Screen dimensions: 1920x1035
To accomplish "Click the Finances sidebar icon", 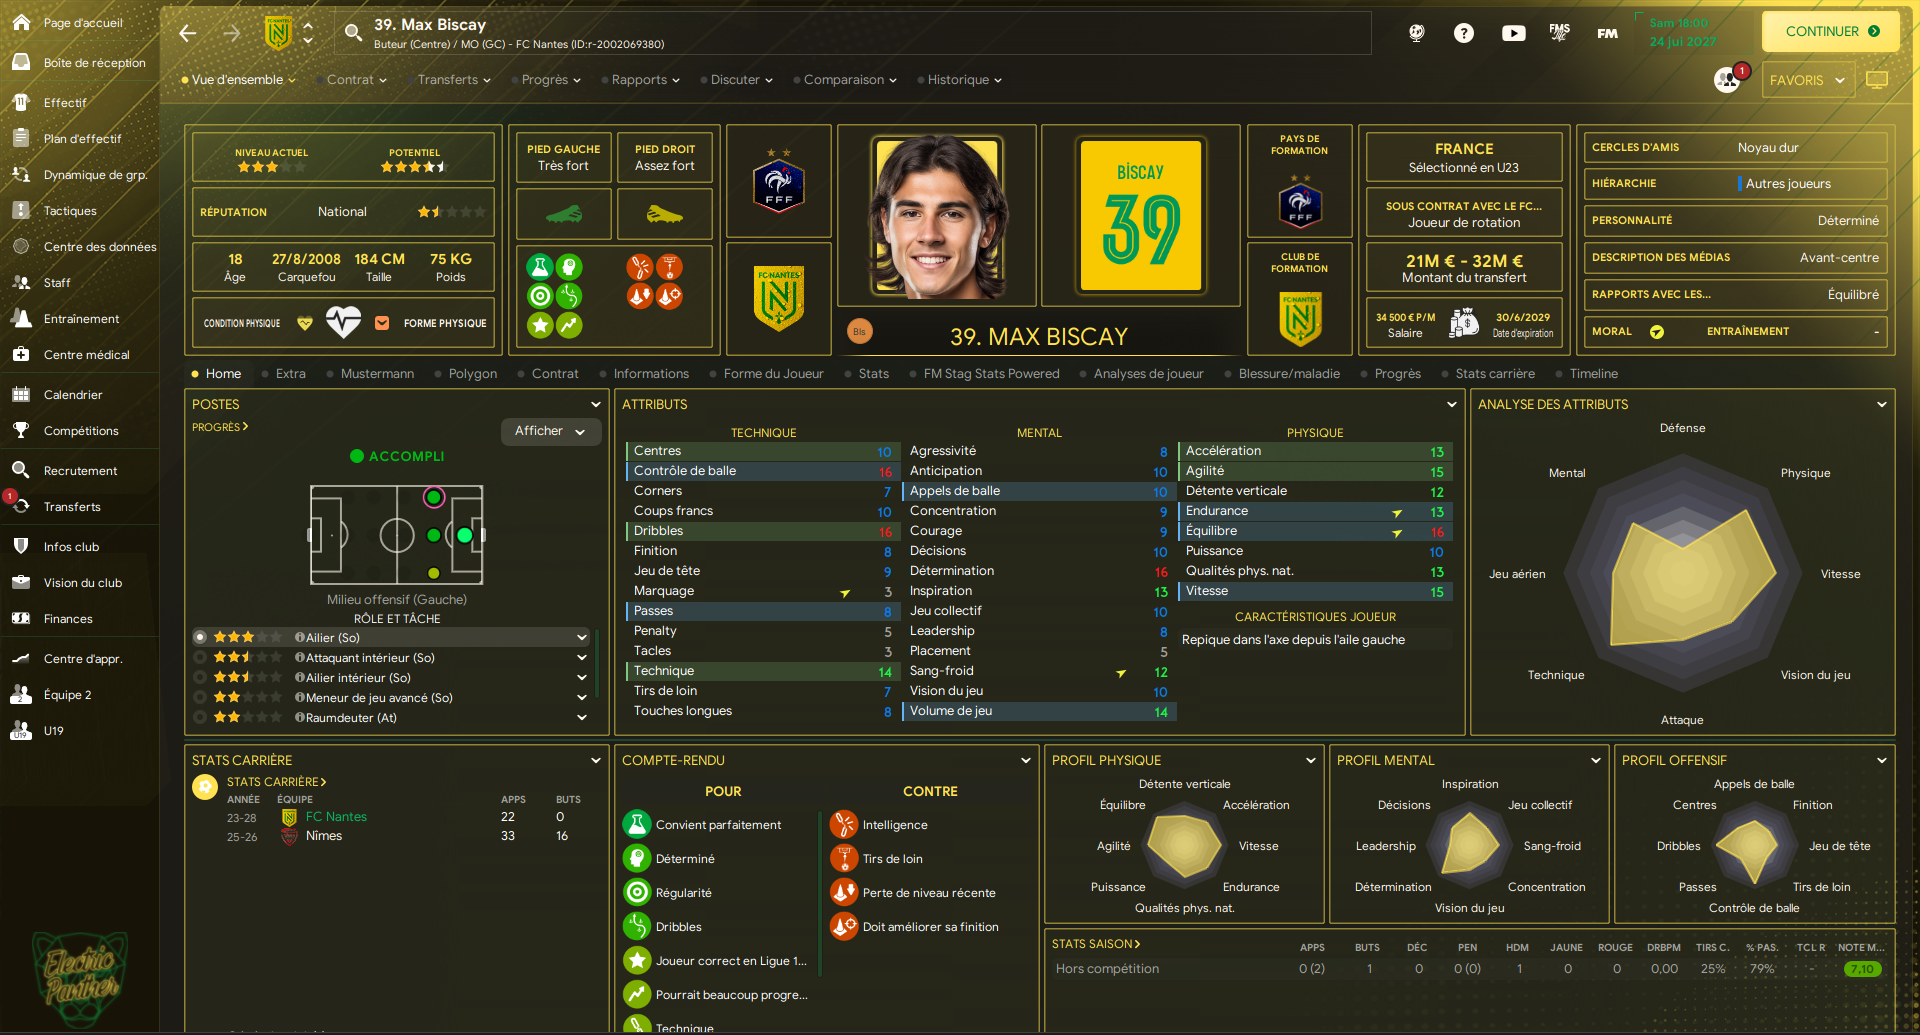I will [x=21, y=619].
